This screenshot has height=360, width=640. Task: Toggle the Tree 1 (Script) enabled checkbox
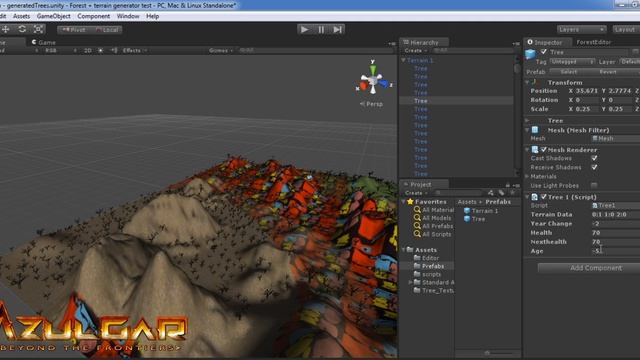coord(543,197)
